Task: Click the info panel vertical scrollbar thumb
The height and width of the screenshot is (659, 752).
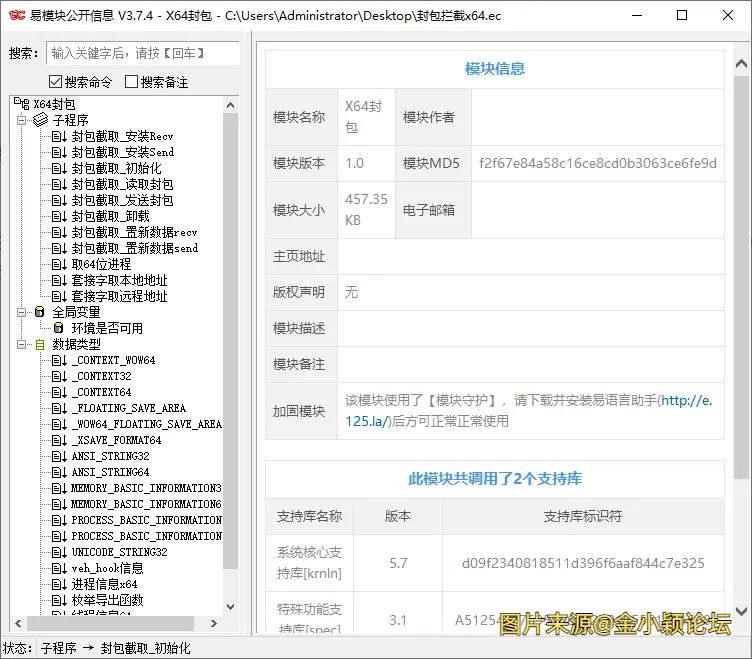Action: coord(741,277)
